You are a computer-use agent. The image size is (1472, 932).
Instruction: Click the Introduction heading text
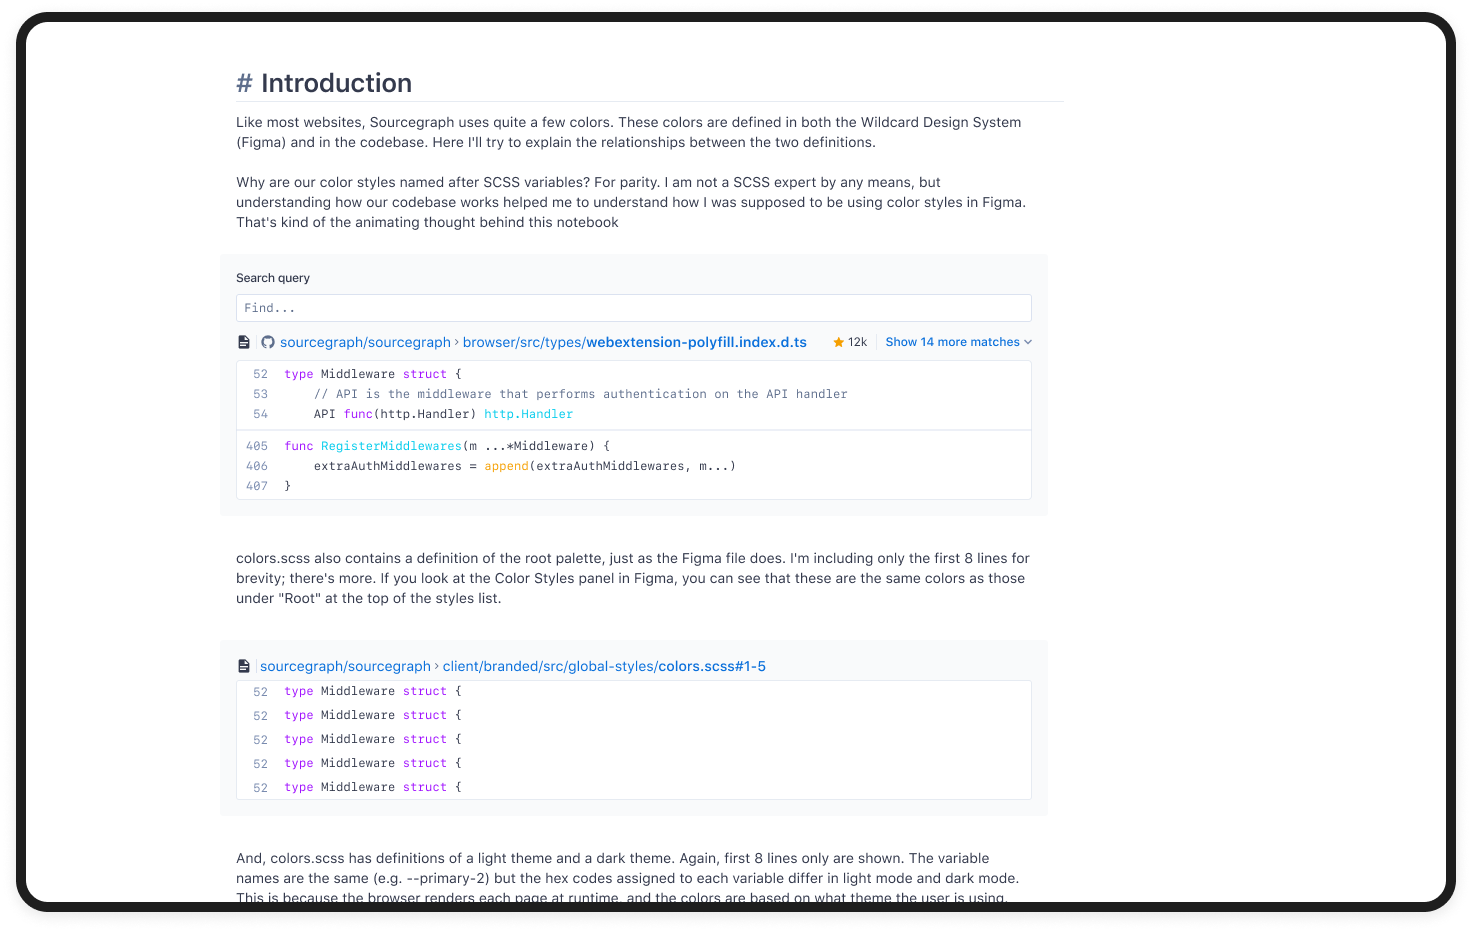(x=336, y=83)
